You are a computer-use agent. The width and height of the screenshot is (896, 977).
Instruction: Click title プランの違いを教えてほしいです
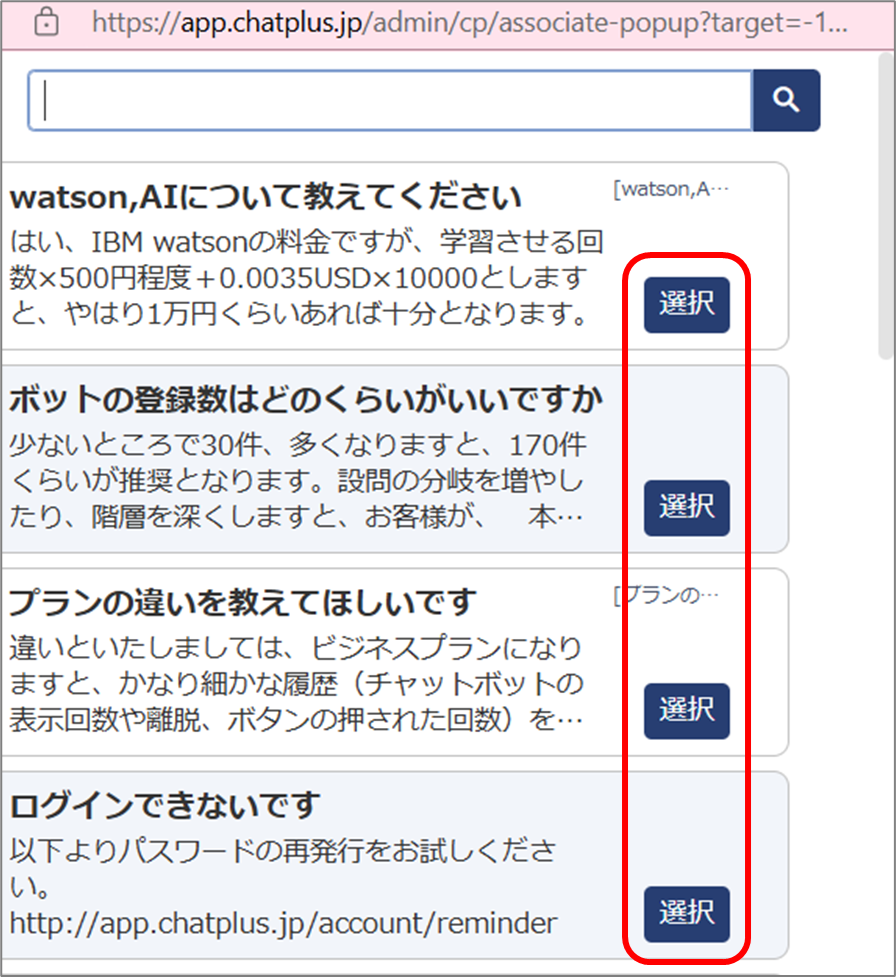tap(242, 603)
